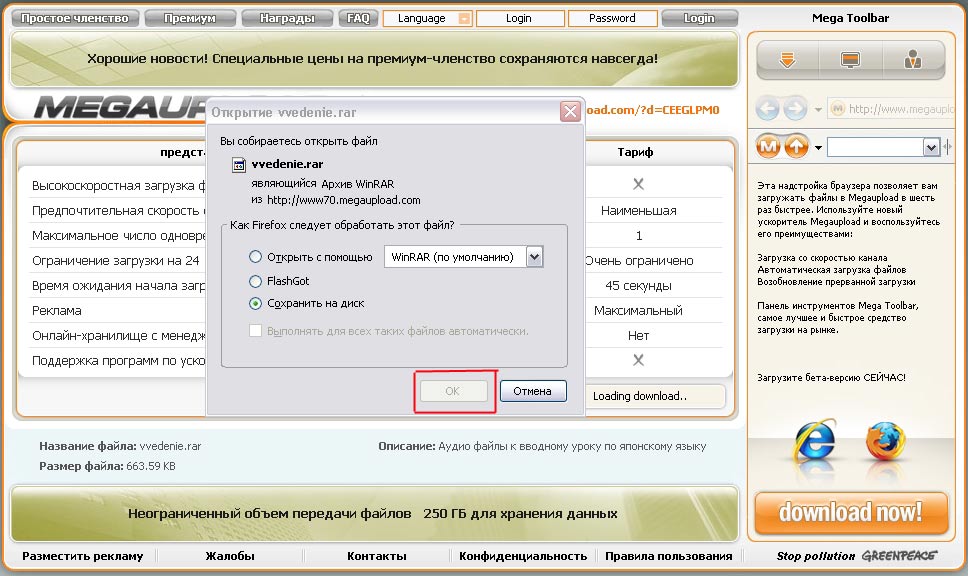
Task: Open the Простое членство tab
Action: (x=75, y=19)
